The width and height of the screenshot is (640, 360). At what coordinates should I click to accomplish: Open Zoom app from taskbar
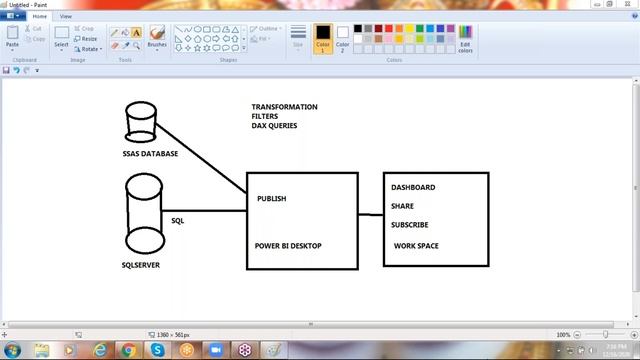[216, 350]
